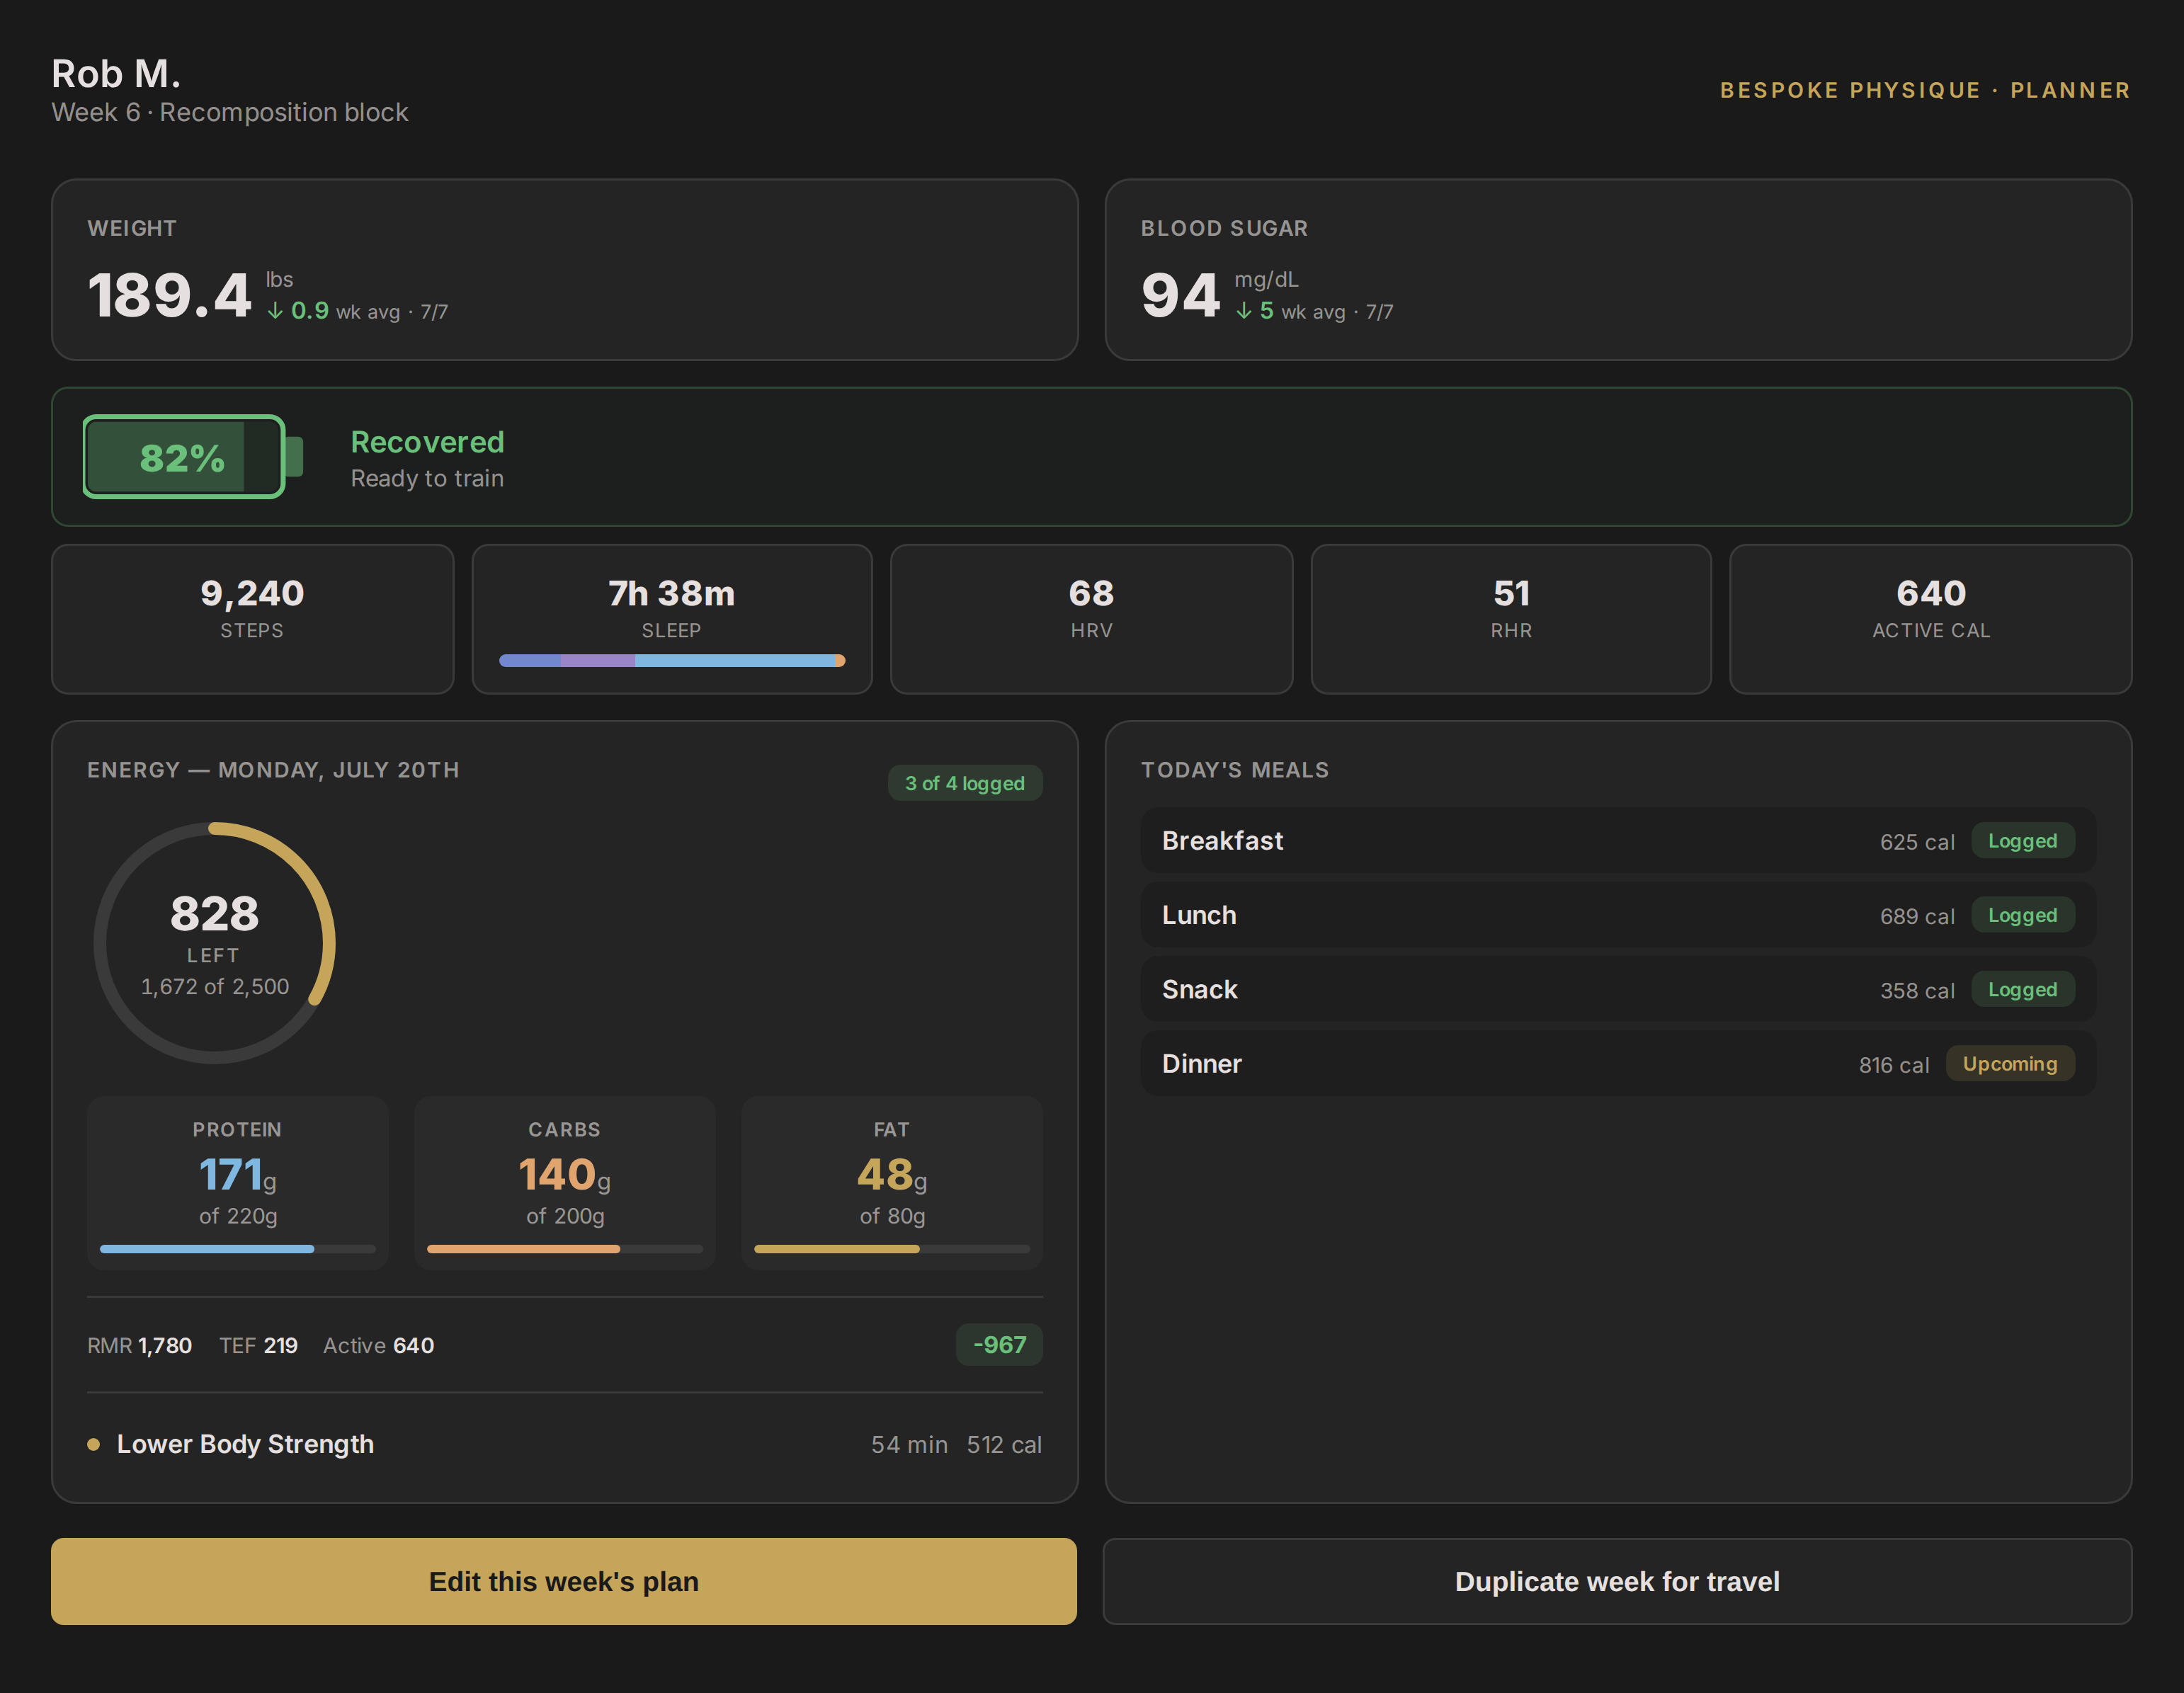Click Week 6 · Recomposition block subtitle
The image size is (2184, 1693).
[230, 112]
